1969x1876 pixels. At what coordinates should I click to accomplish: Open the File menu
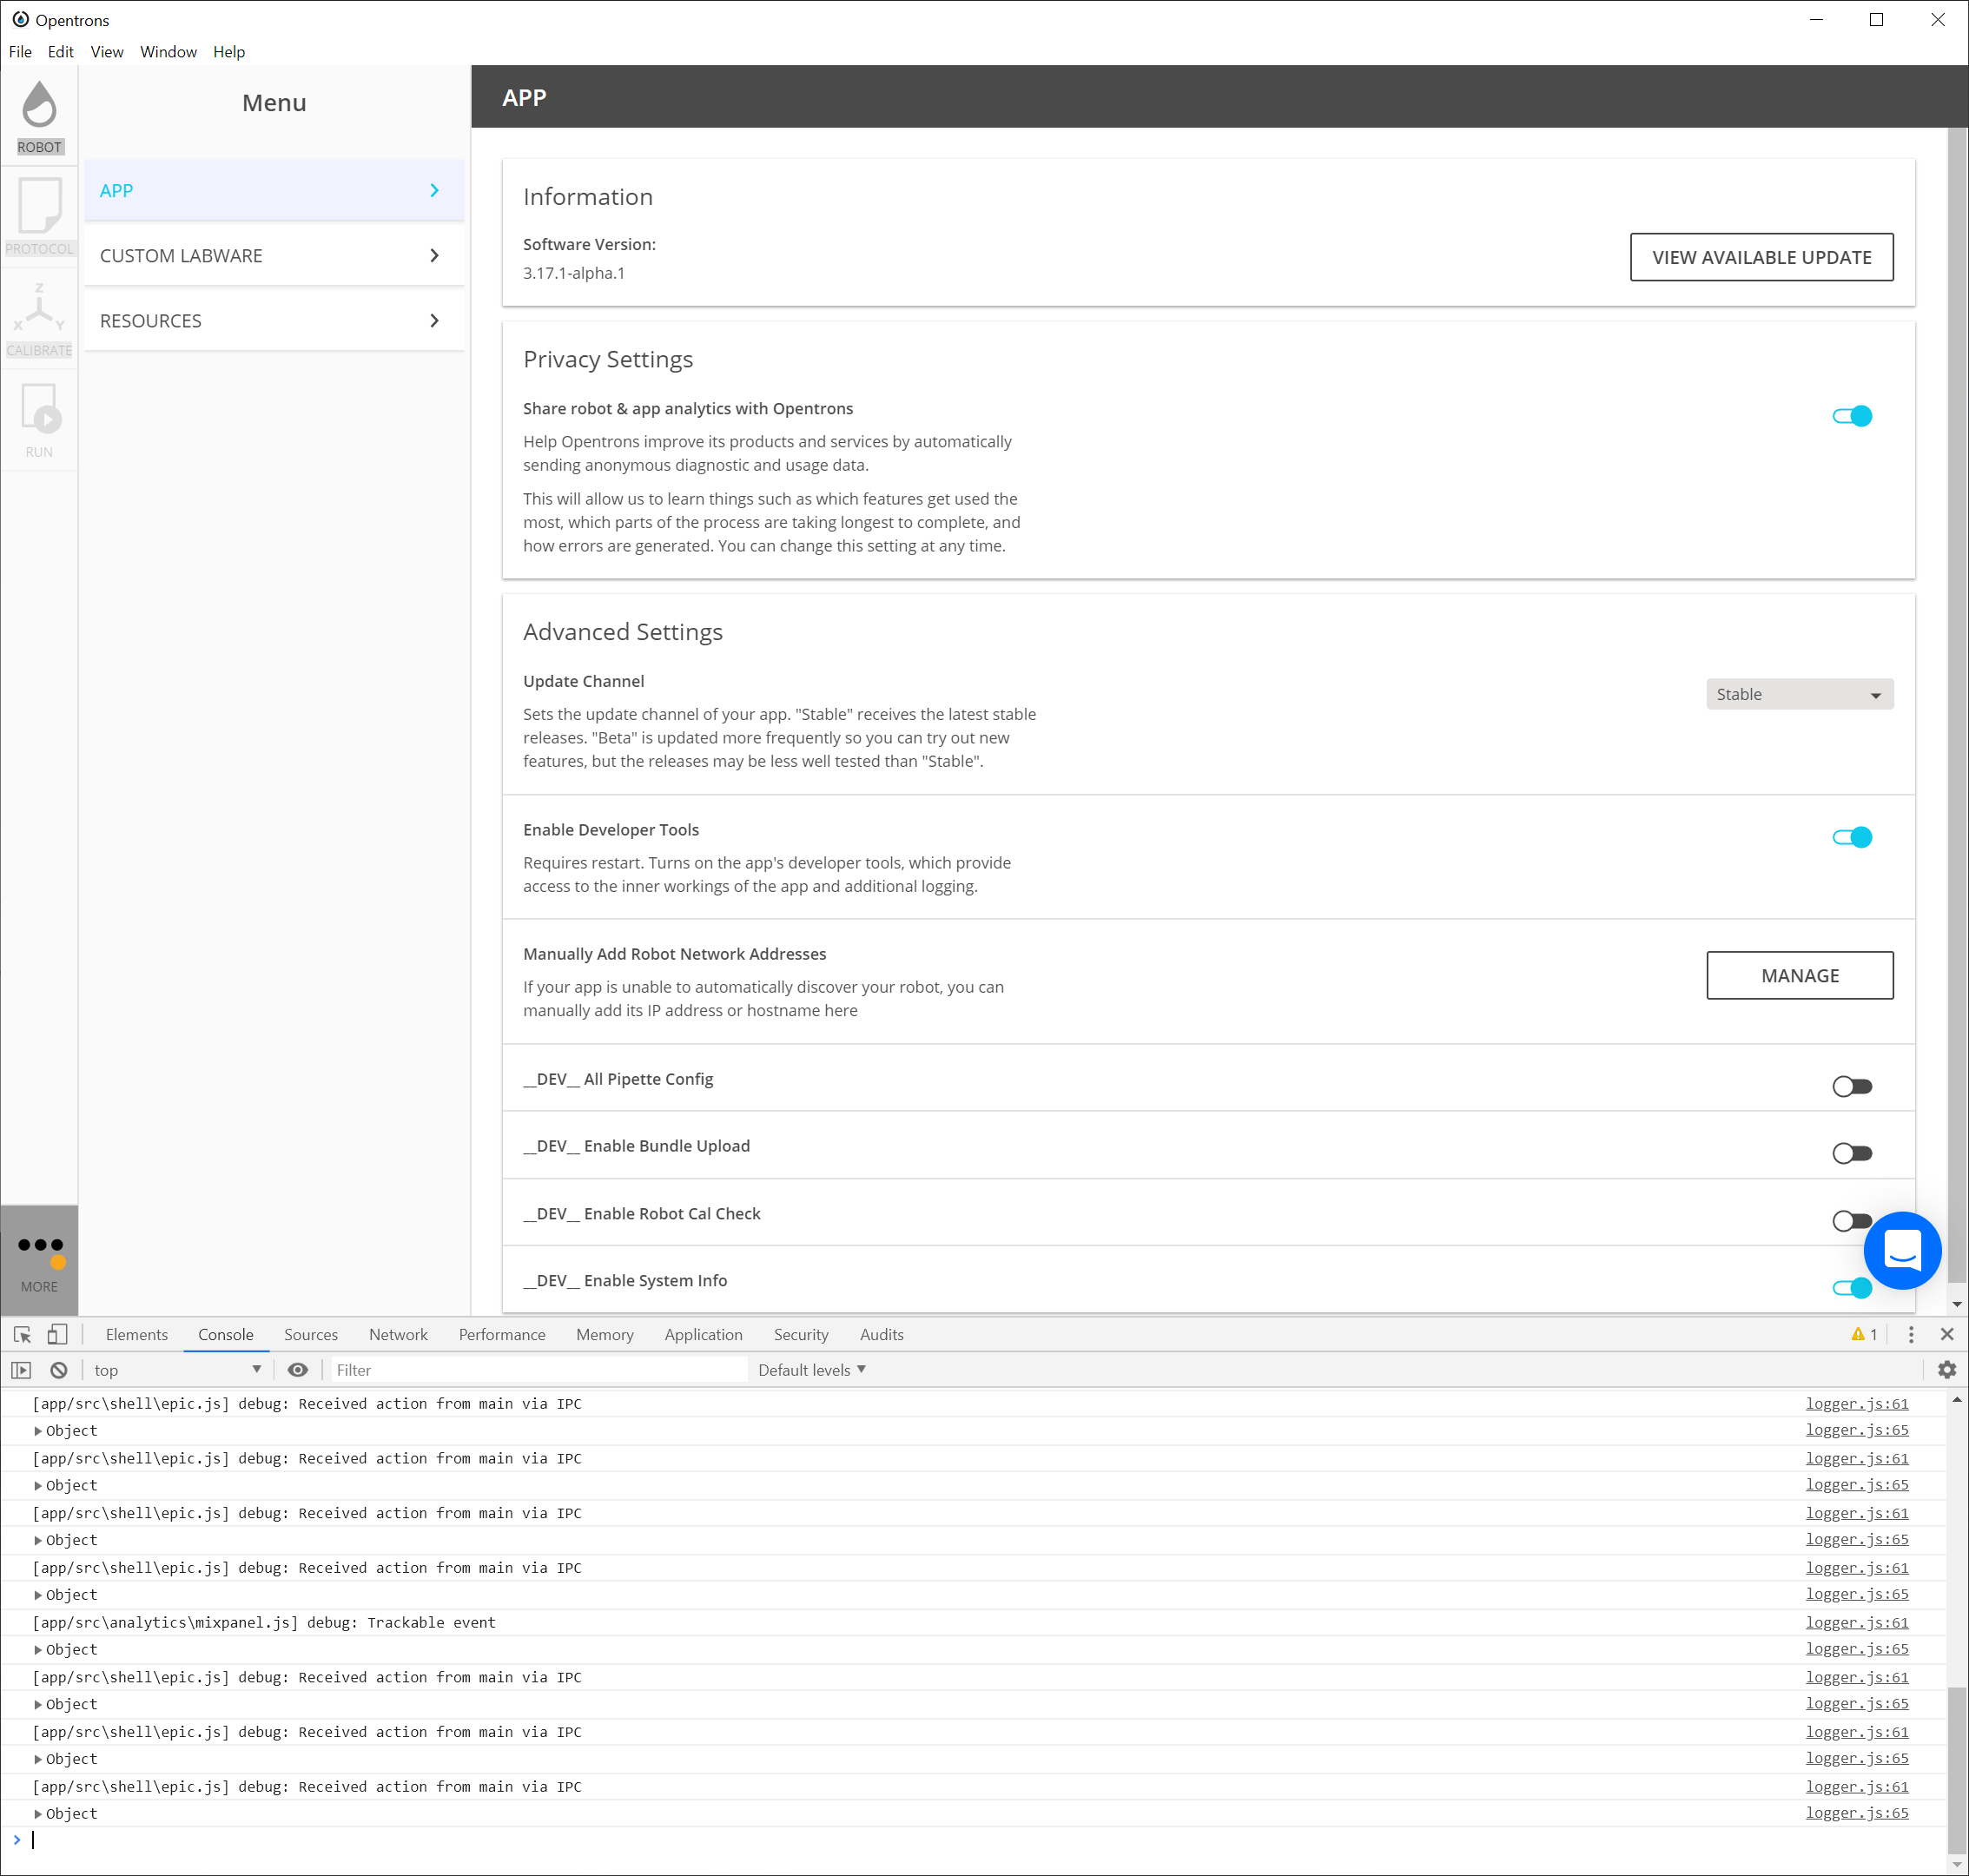click(x=19, y=51)
